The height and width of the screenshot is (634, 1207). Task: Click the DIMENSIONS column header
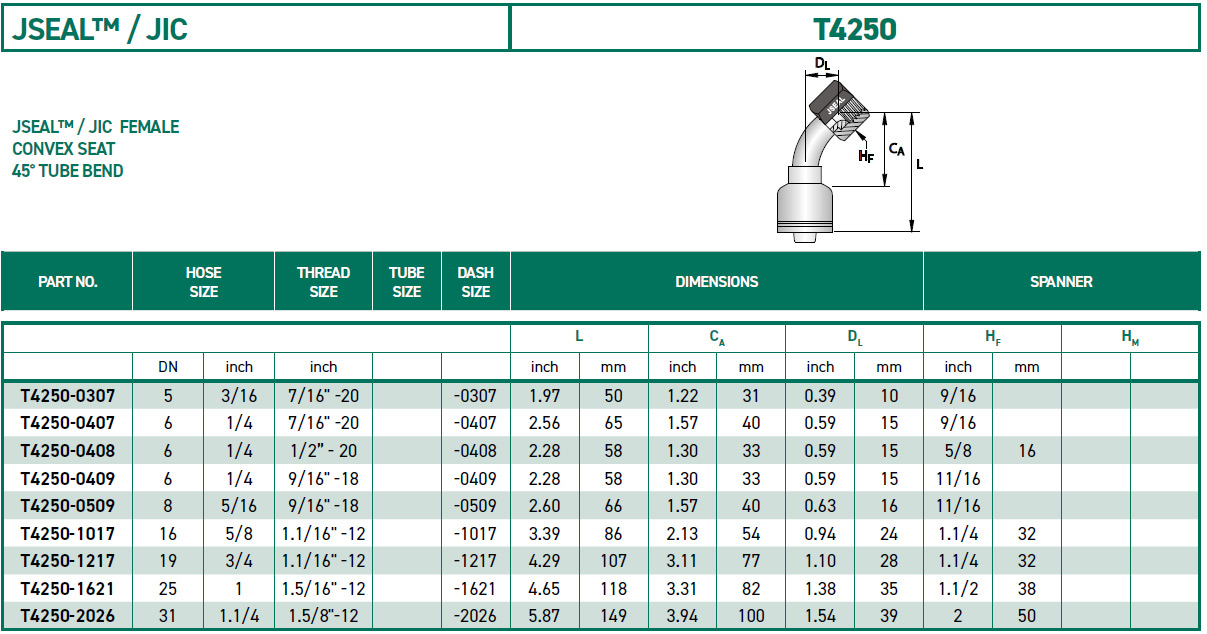click(716, 282)
